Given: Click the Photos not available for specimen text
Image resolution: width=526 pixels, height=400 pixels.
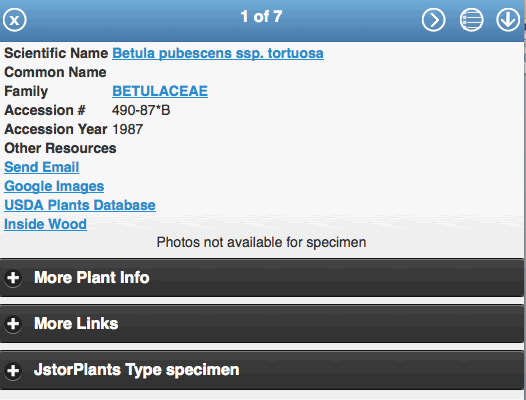Looking at the screenshot, I should click(261, 242).
